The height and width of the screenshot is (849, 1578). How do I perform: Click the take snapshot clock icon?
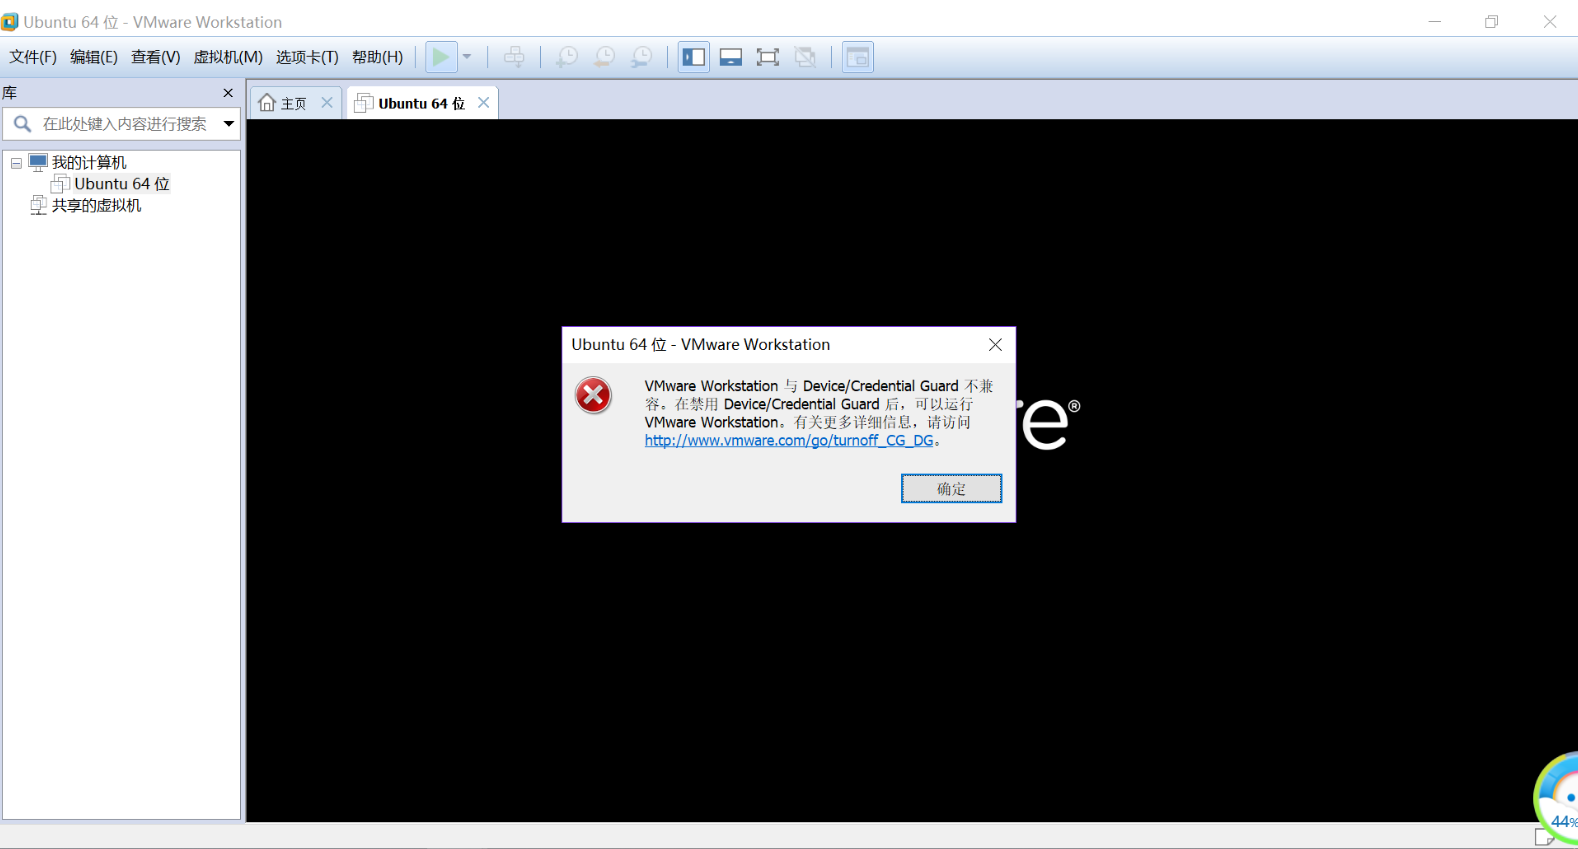pos(566,57)
